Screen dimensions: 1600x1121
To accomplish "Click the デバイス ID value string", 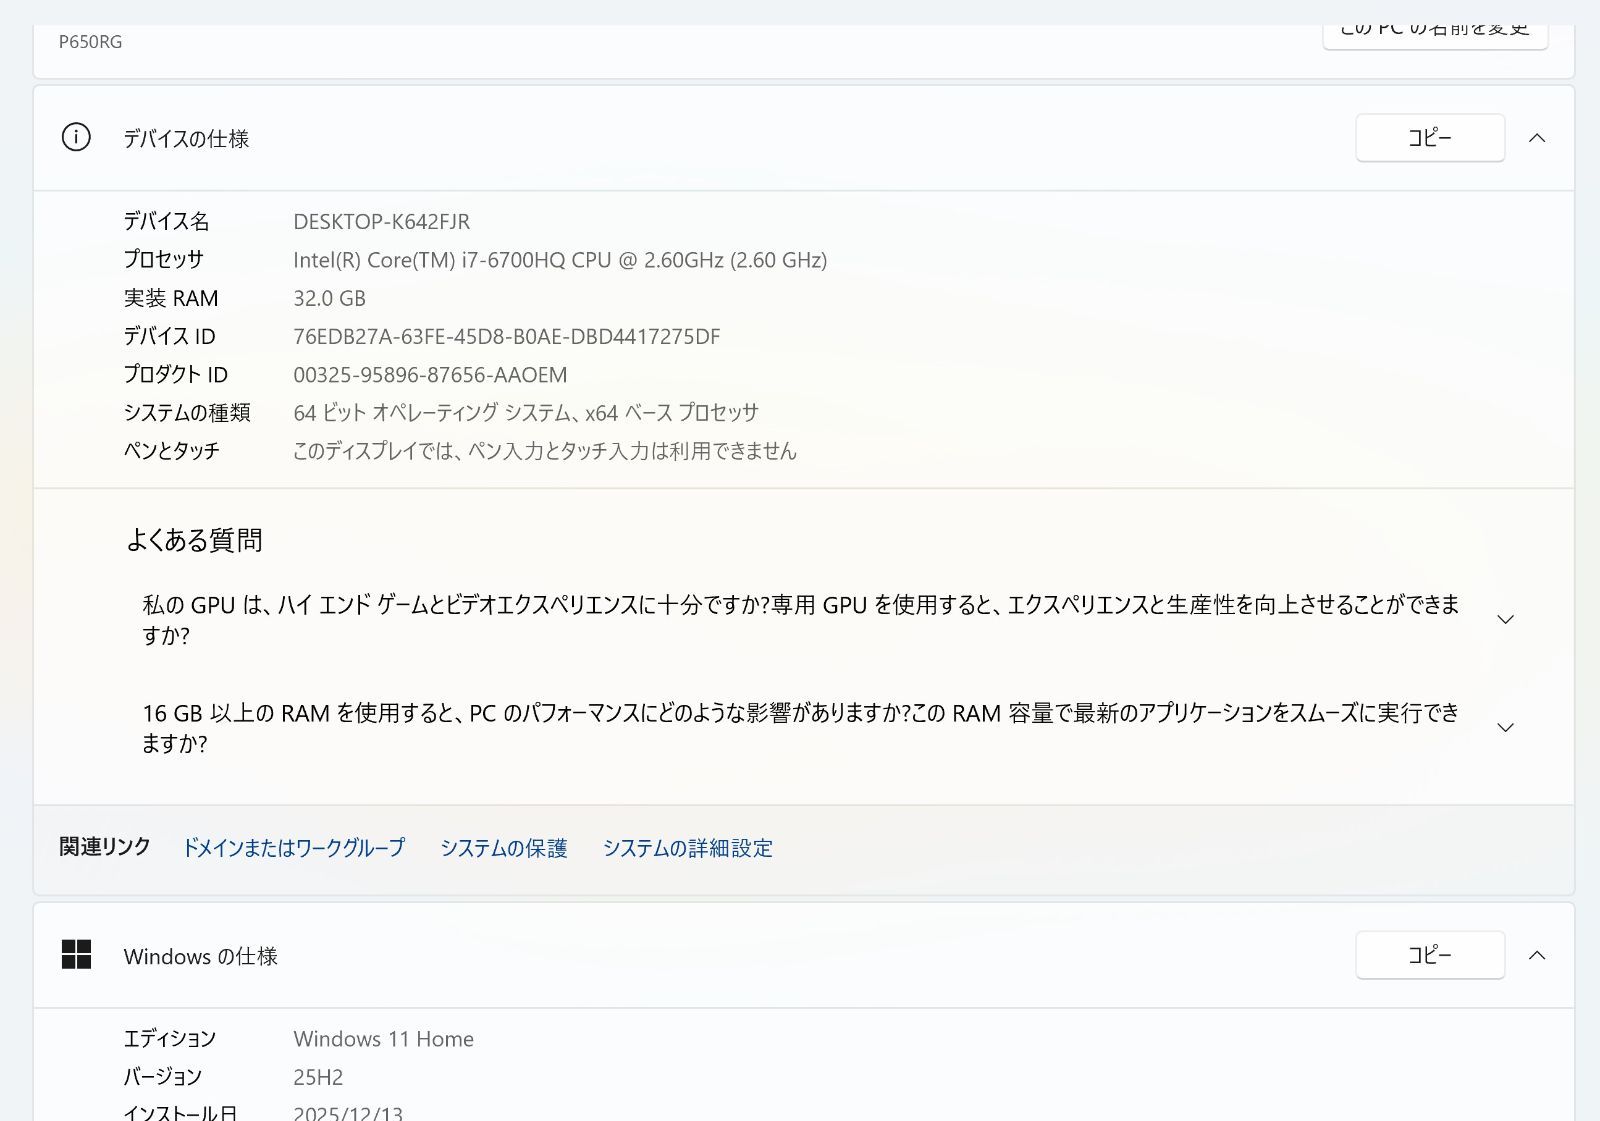I will click(506, 337).
